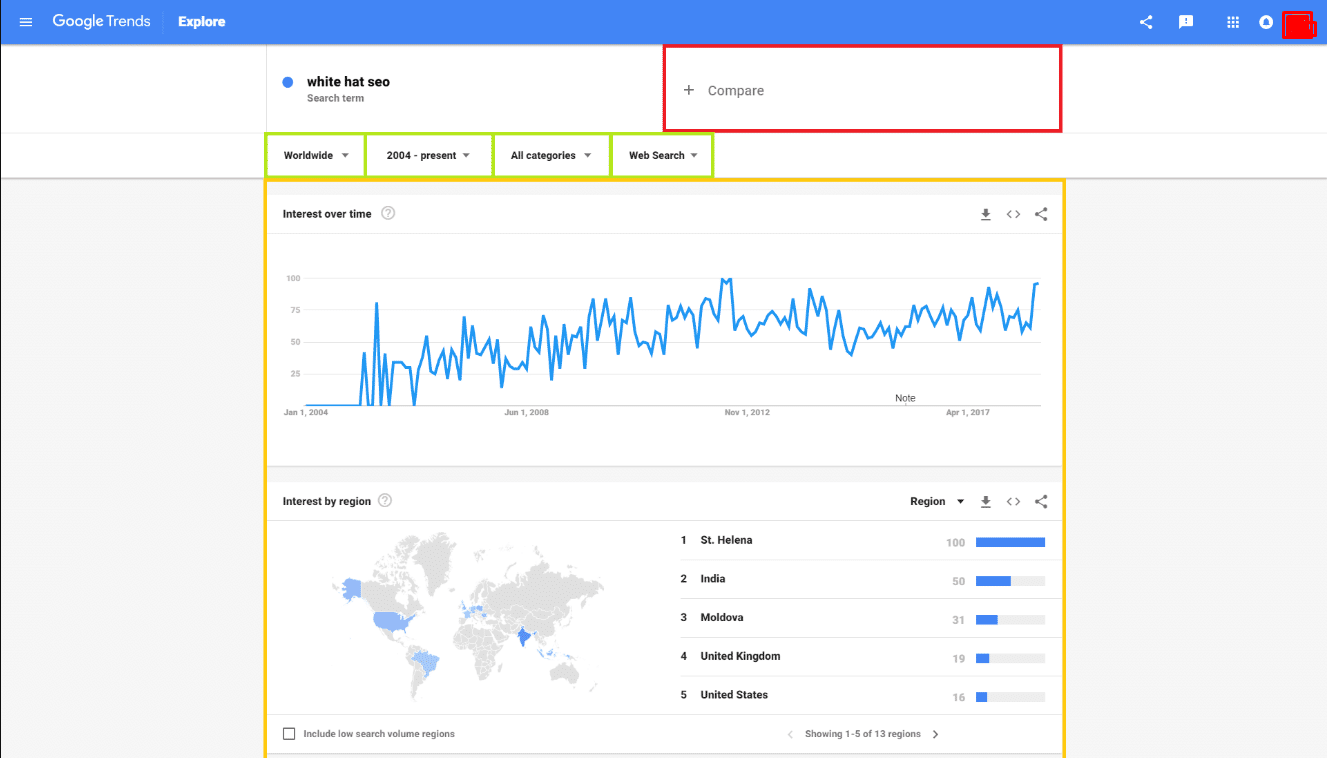This screenshot has width=1327, height=758.
Task: Open the 2004 - present date range dropdown
Action: pos(428,156)
